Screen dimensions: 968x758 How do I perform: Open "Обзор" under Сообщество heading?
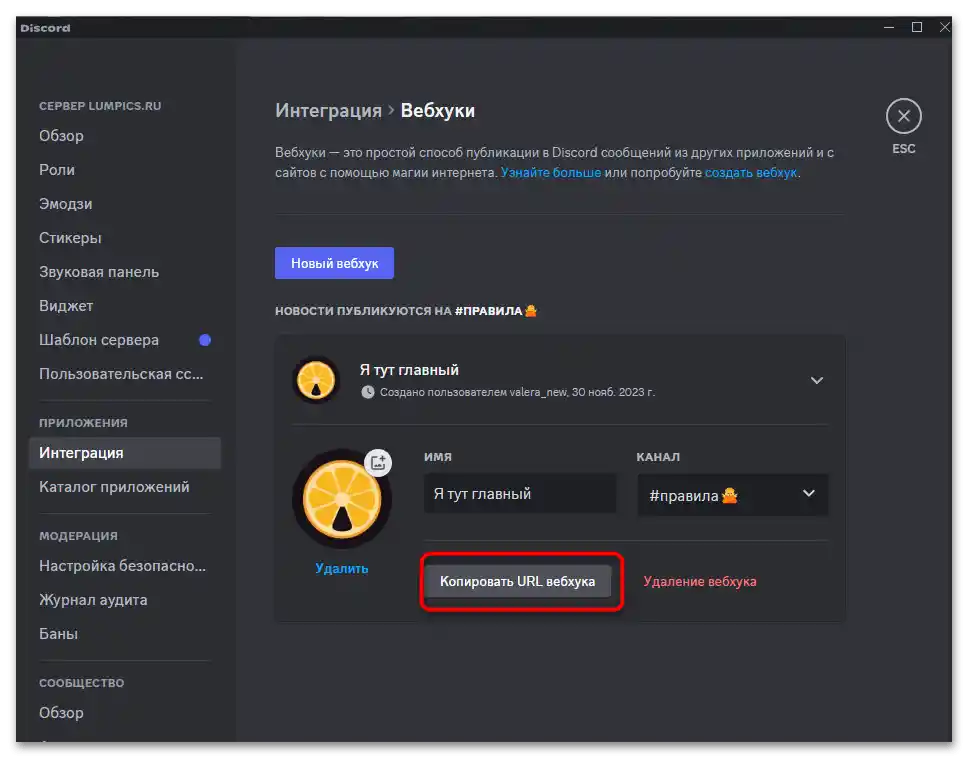(61, 712)
